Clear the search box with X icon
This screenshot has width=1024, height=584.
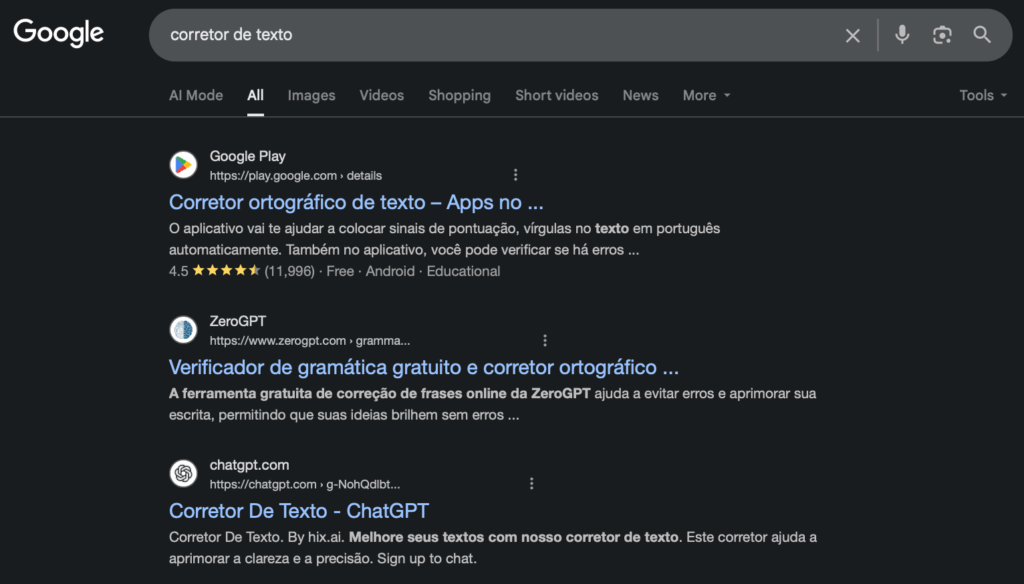[852, 35]
